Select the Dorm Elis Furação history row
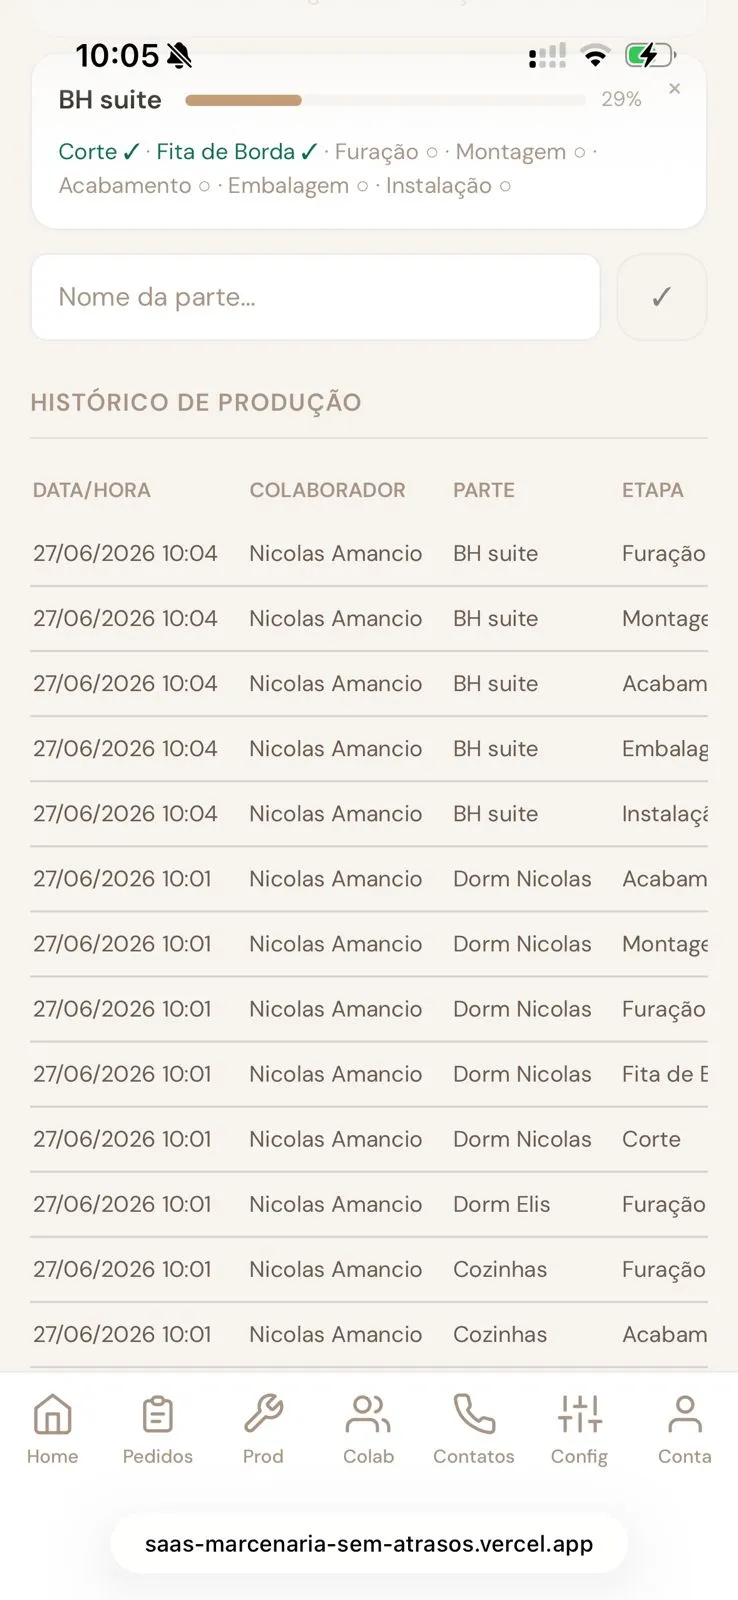This screenshot has height=1600, width=738. click(x=369, y=1204)
